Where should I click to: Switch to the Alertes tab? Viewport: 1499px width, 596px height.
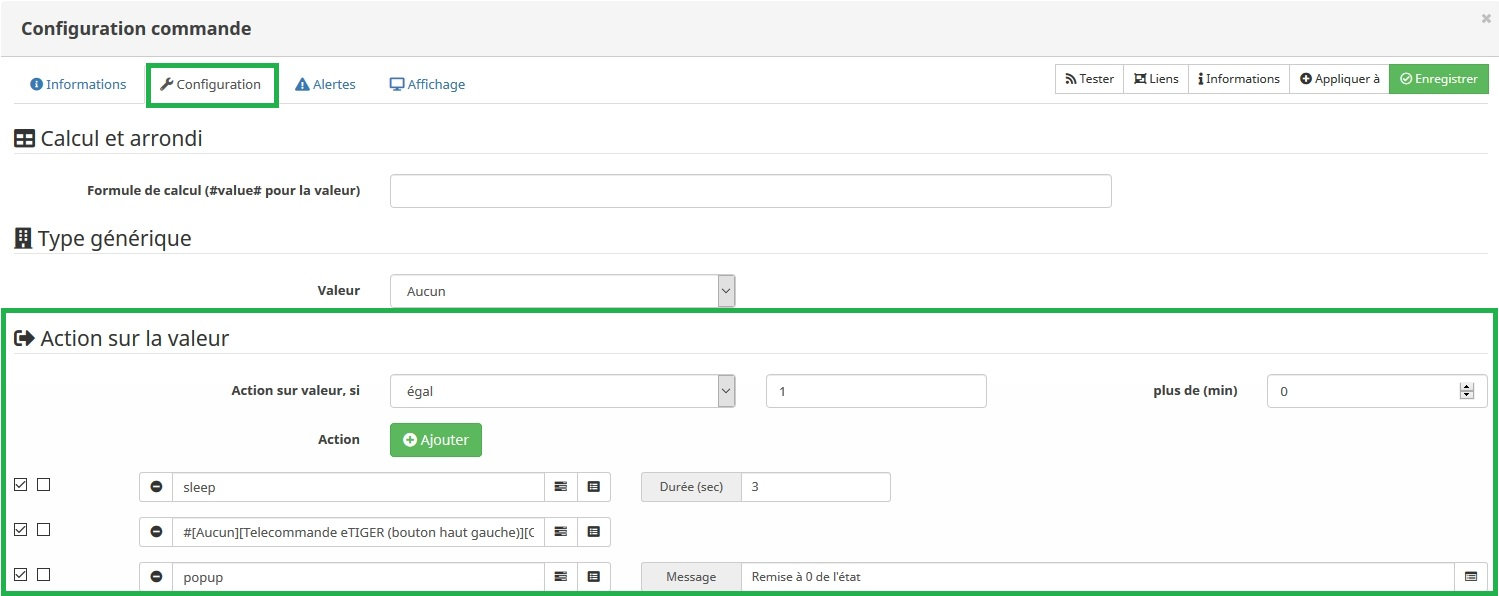[x=325, y=85]
